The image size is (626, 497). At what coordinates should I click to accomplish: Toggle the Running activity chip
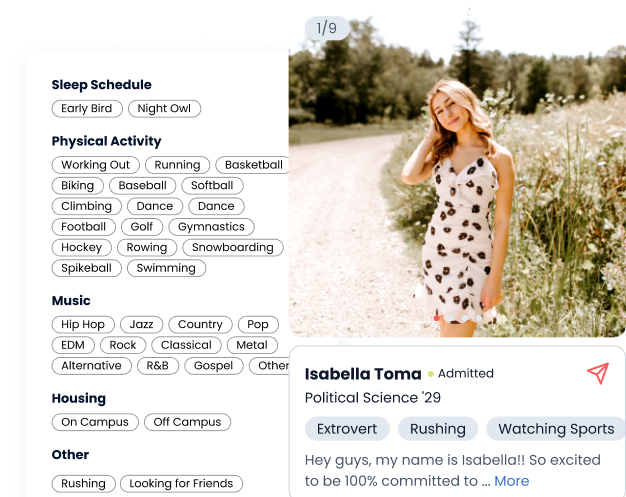(178, 165)
